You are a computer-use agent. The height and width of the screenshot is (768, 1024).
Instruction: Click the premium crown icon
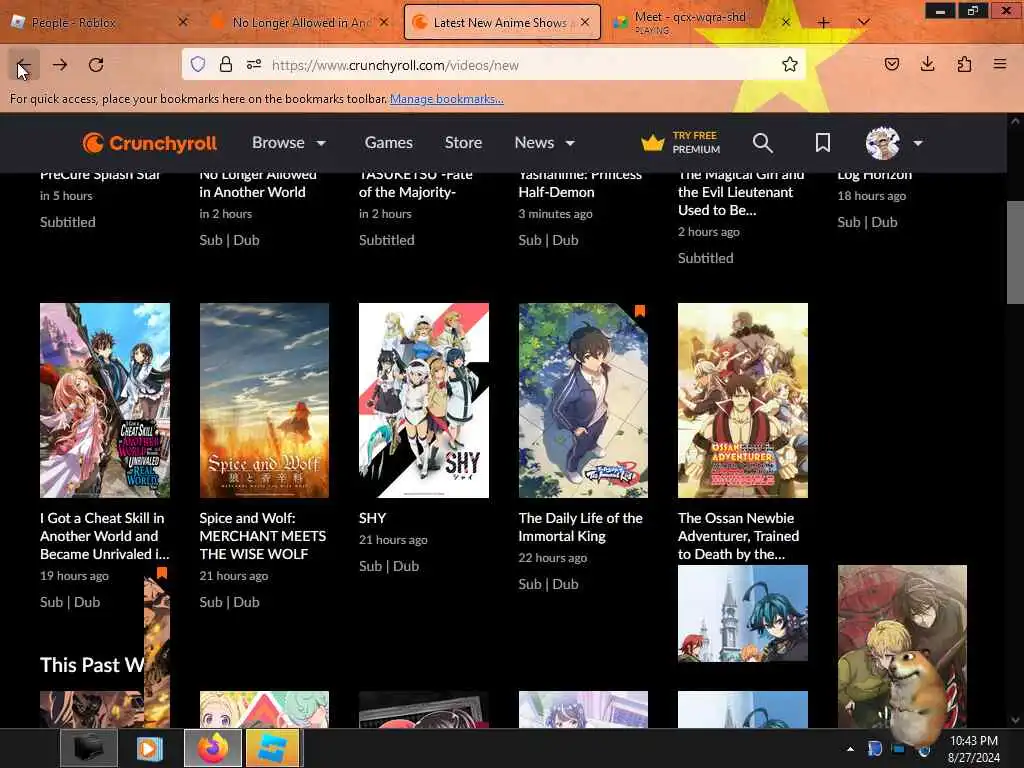(x=652, y=142)
